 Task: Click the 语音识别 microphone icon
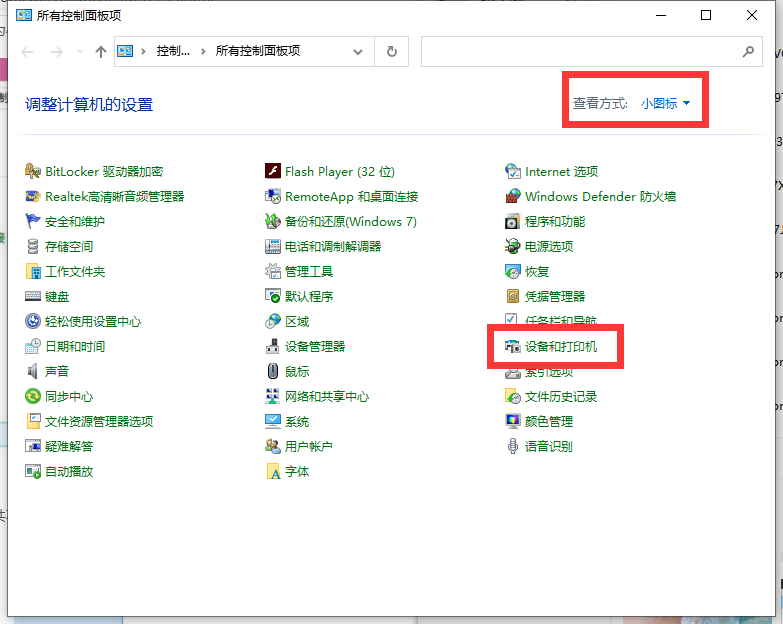(513, 446)
